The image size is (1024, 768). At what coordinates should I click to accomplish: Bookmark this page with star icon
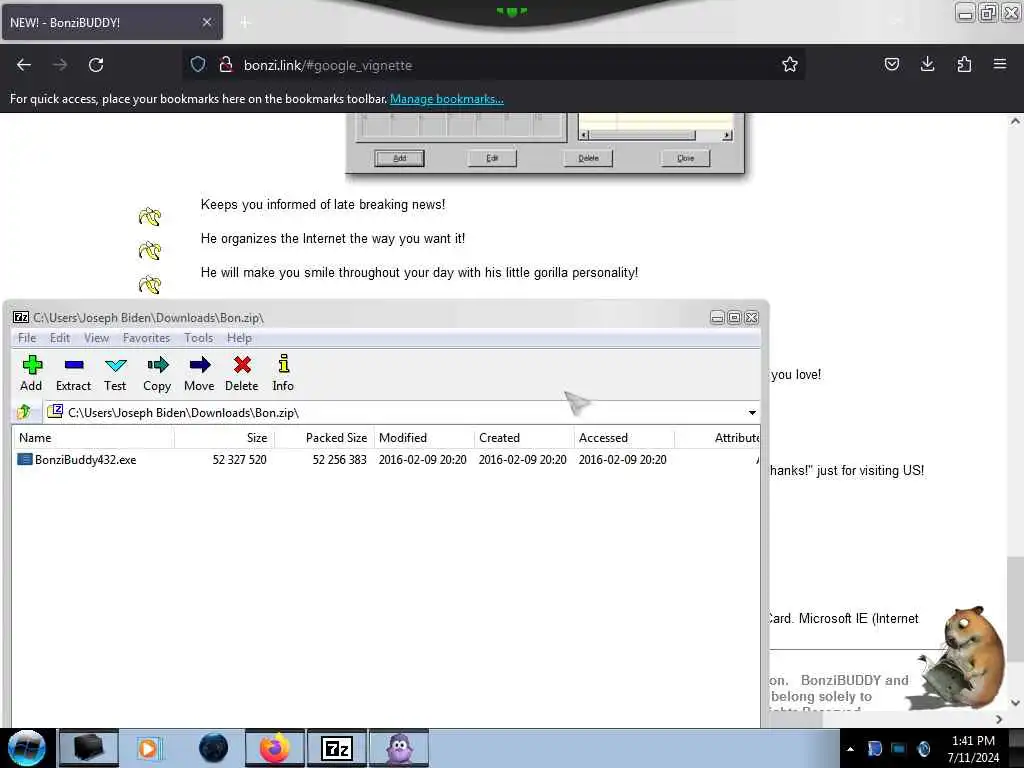click(x=790, y=64)
